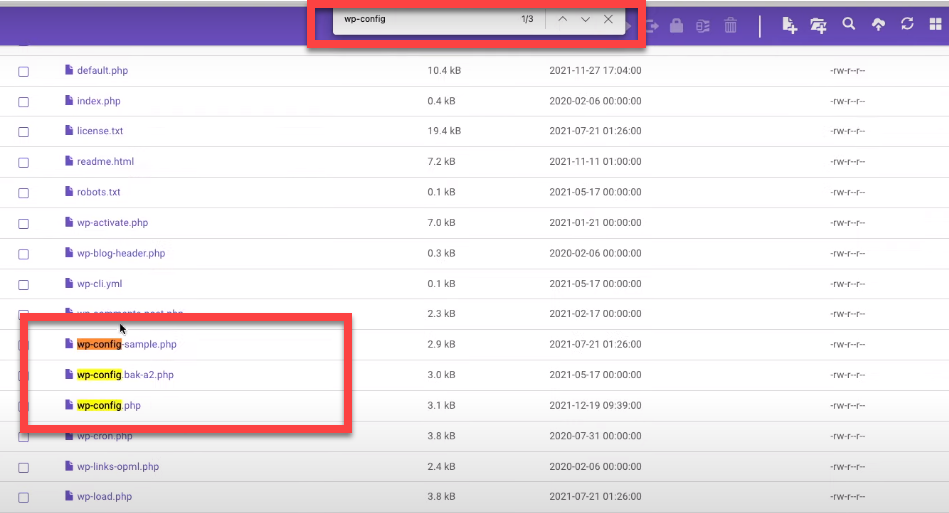Open the default.php file name

(102, 70)
